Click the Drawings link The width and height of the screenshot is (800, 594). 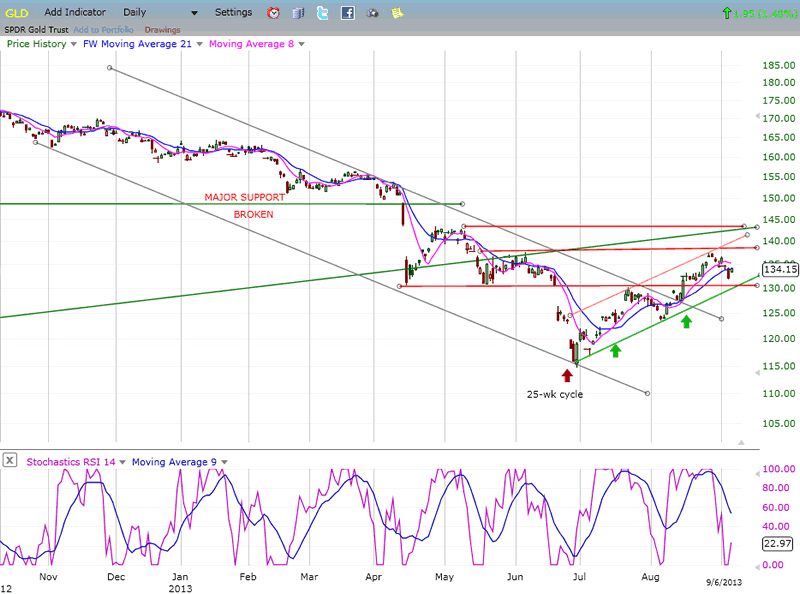(163, 30)
